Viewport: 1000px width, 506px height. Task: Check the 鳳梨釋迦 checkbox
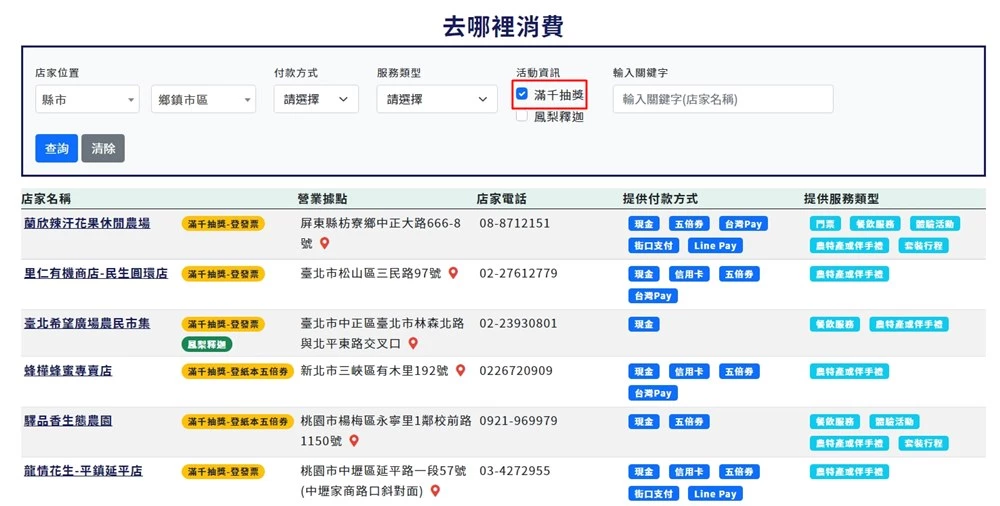coord(522,116)
